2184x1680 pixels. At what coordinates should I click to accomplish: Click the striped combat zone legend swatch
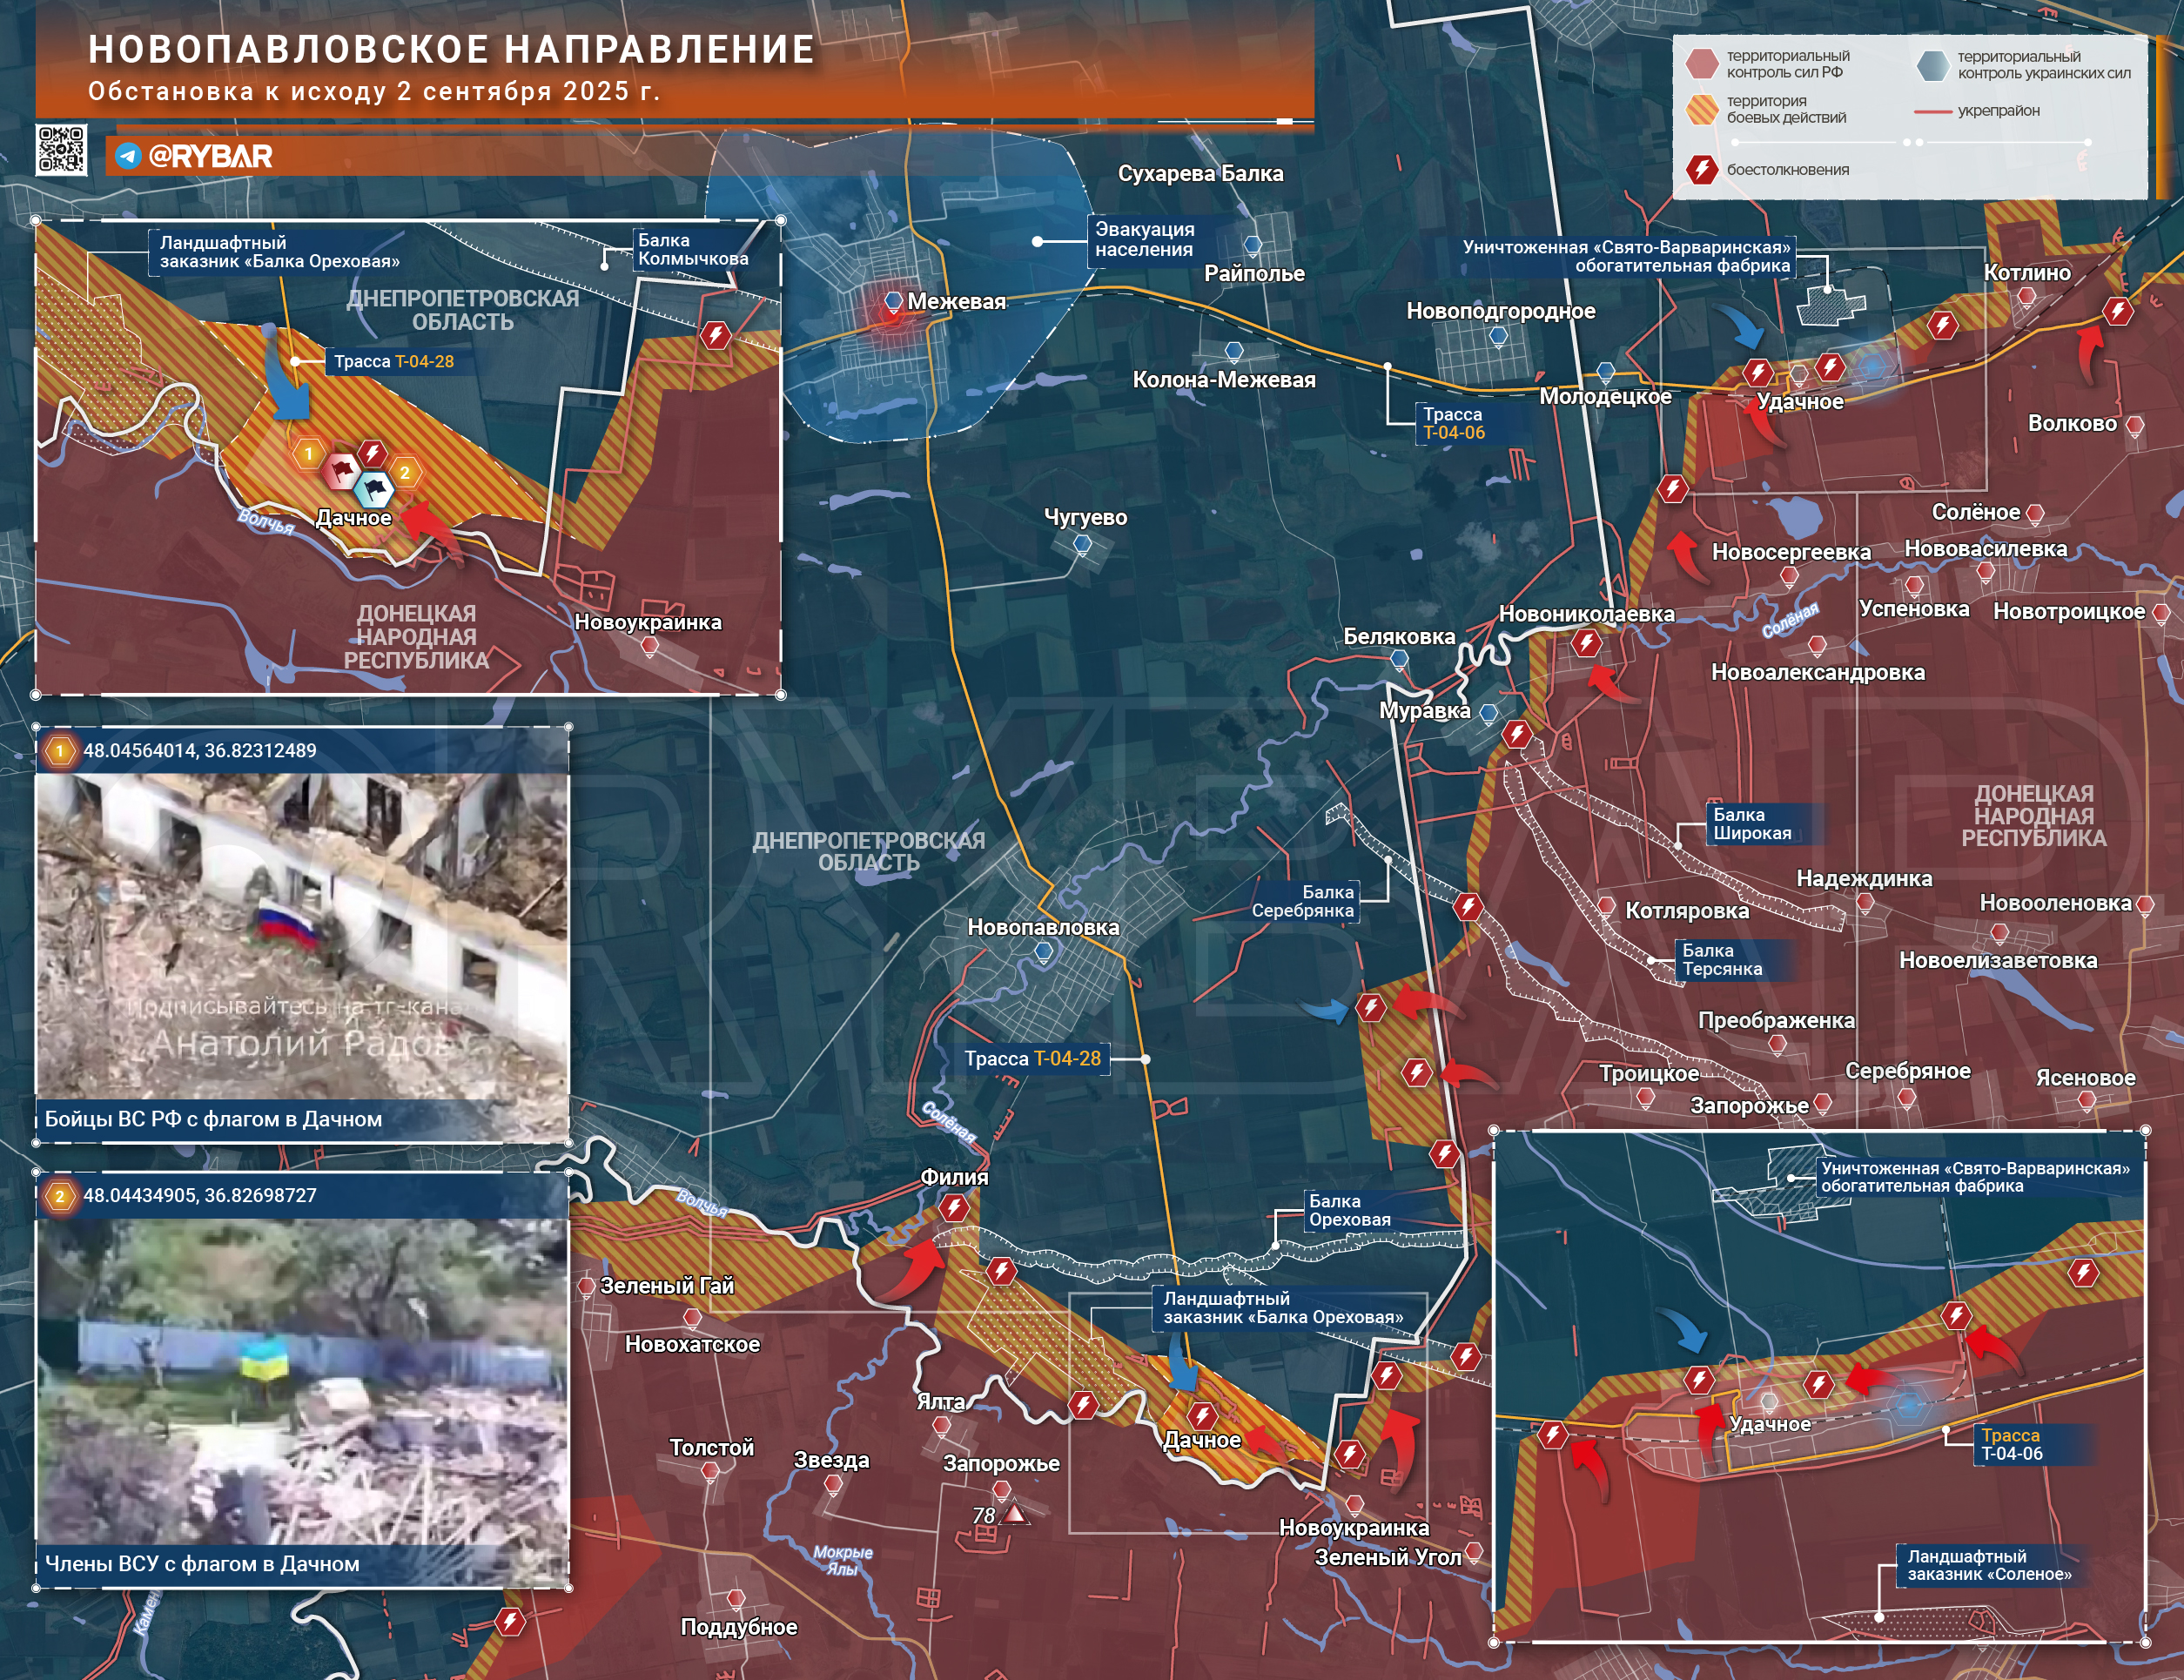click(x=1701, y=109)
